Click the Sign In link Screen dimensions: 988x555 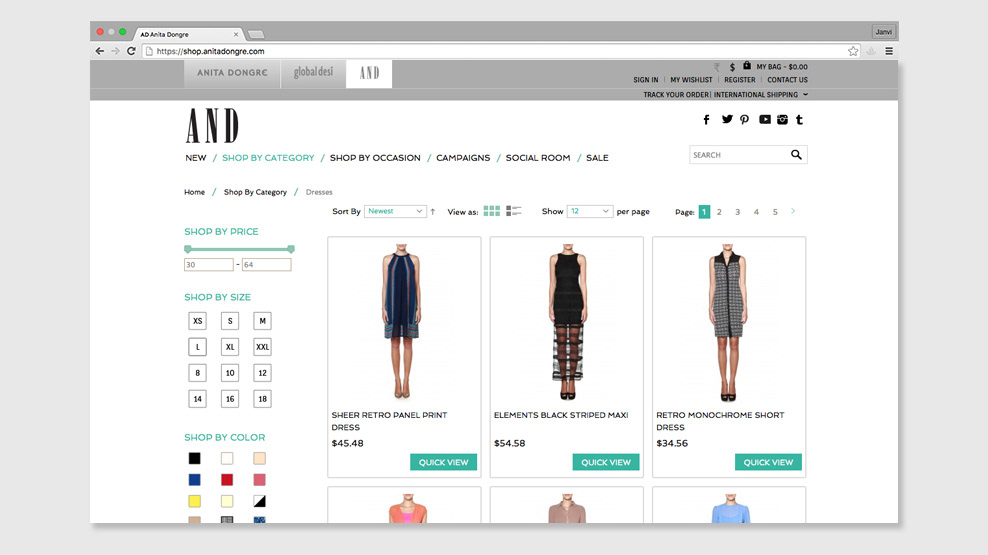coord(645,80)
